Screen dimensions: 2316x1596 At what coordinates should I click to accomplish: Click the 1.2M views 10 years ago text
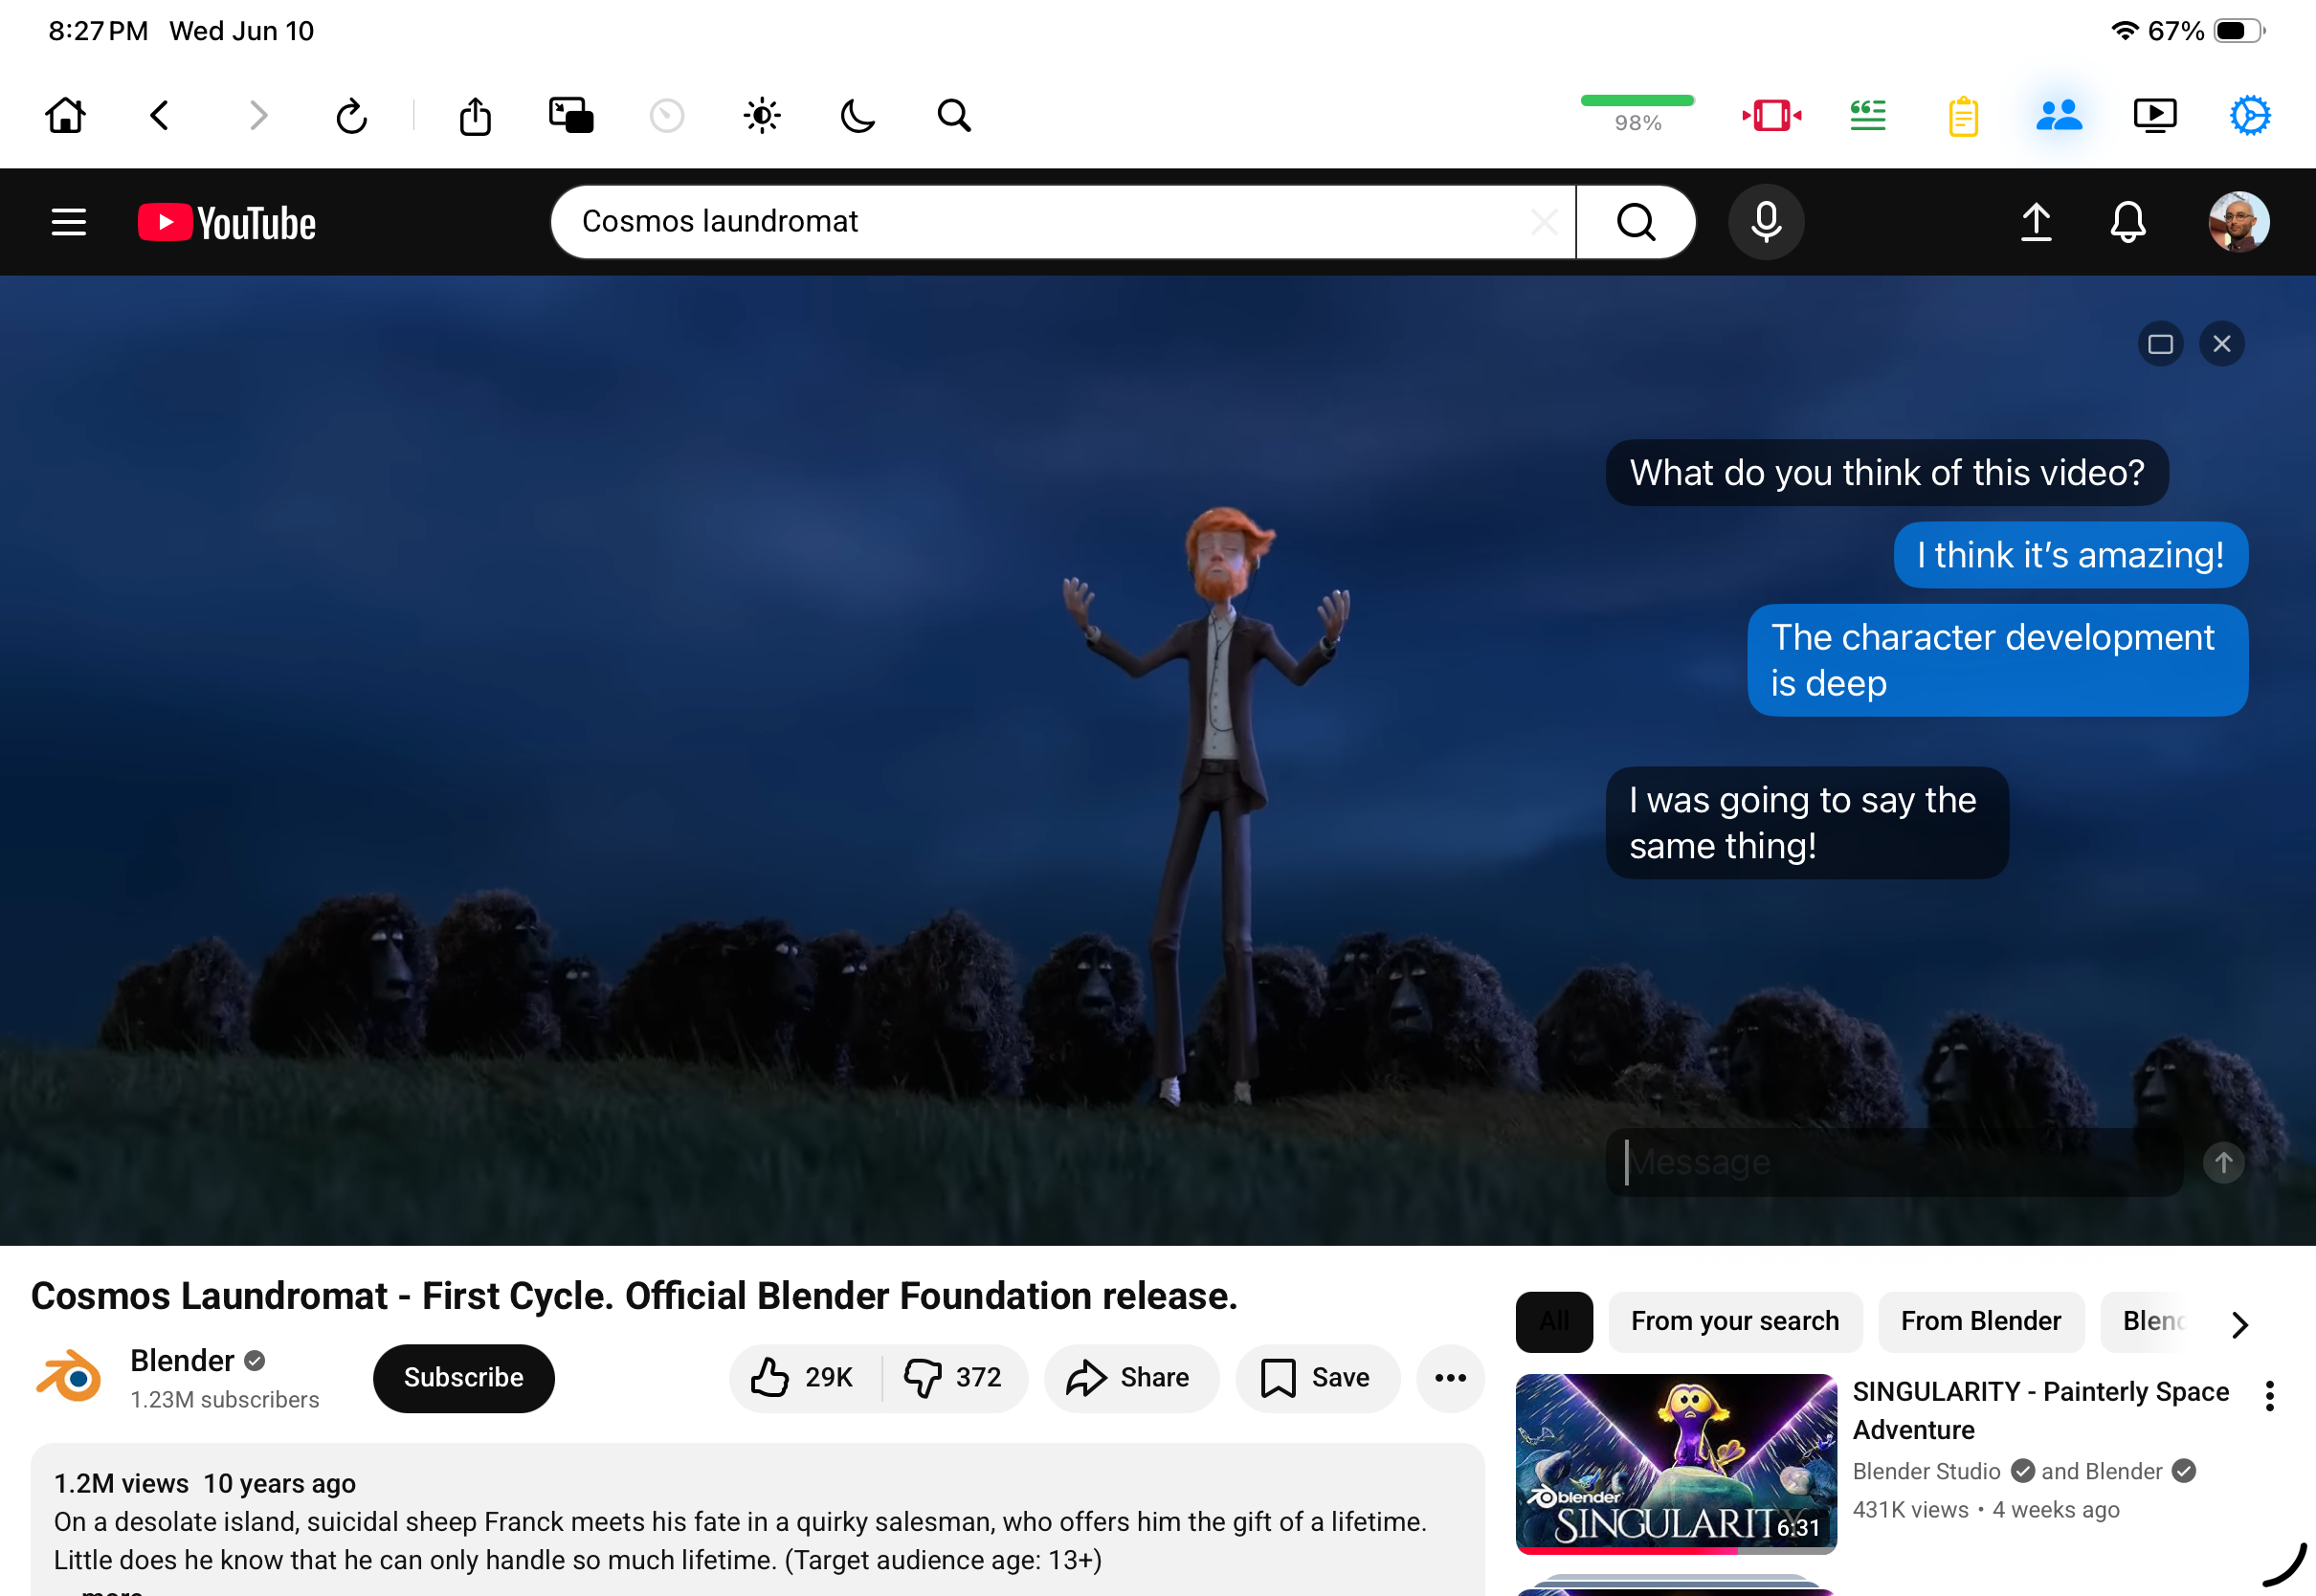[205, 1483]
